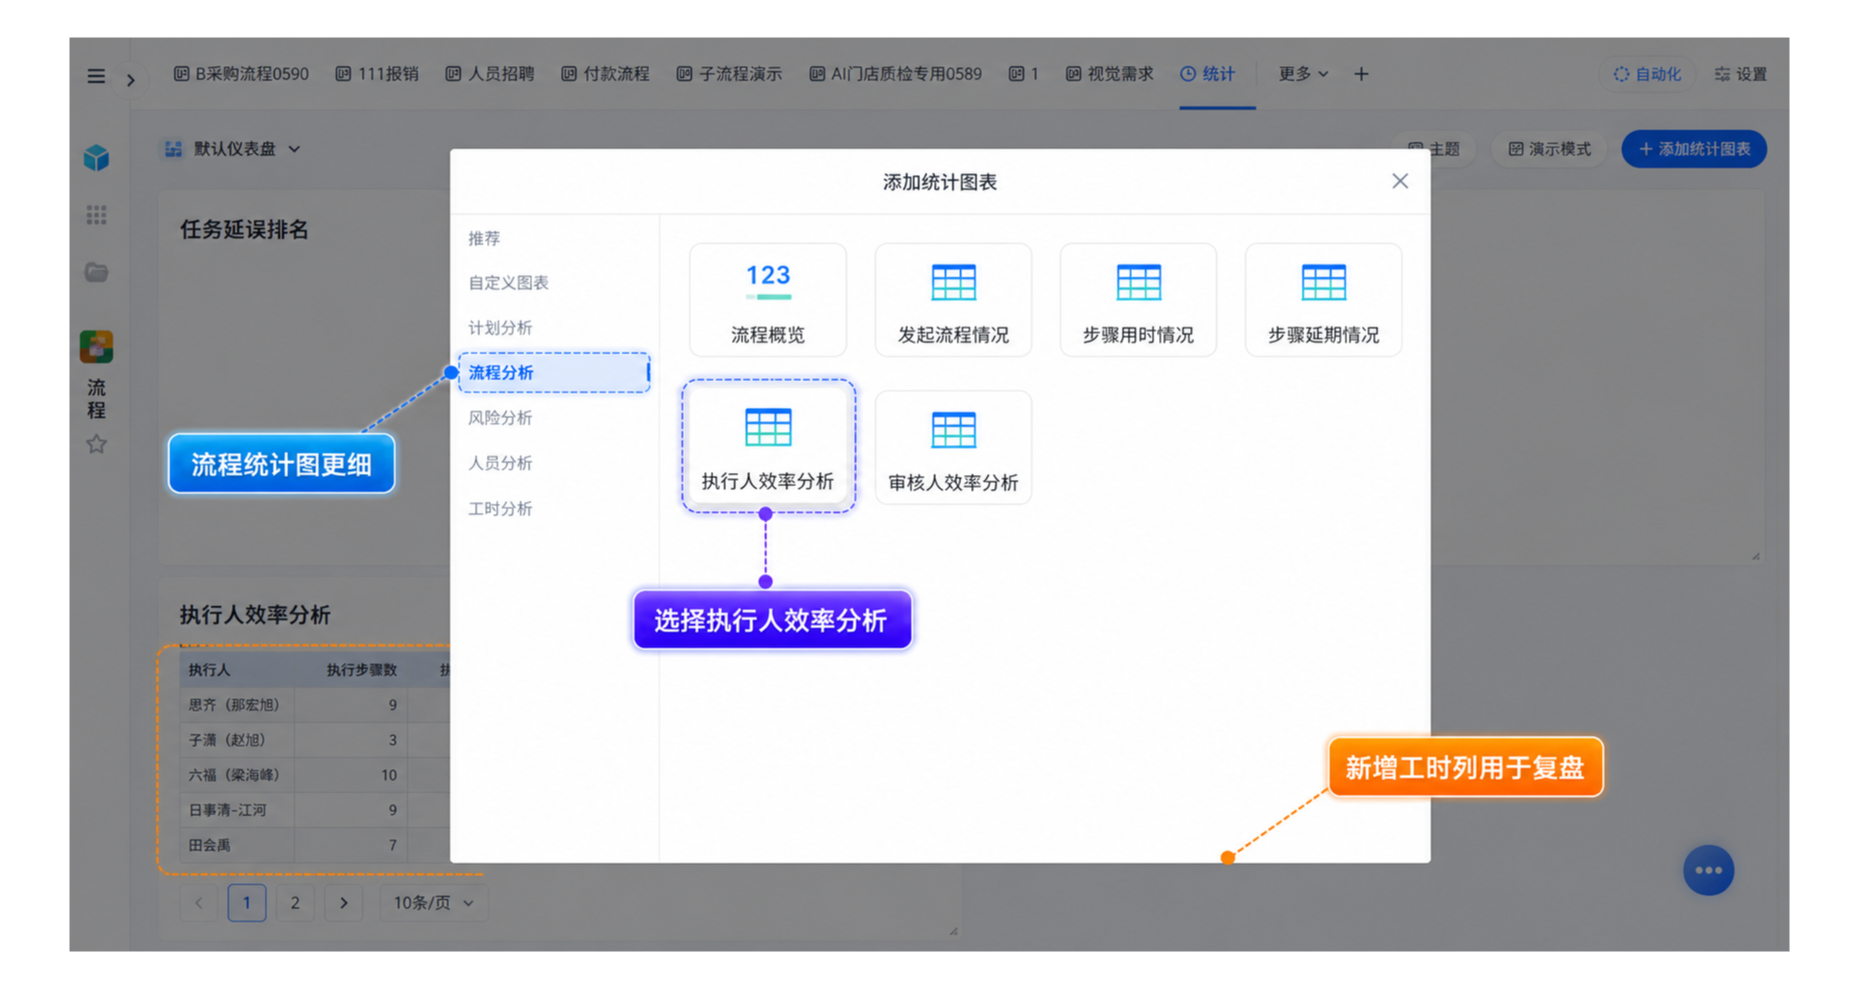Select 人员分析 category in dialog
1859x989 pixels.
(x=500, y=463)
